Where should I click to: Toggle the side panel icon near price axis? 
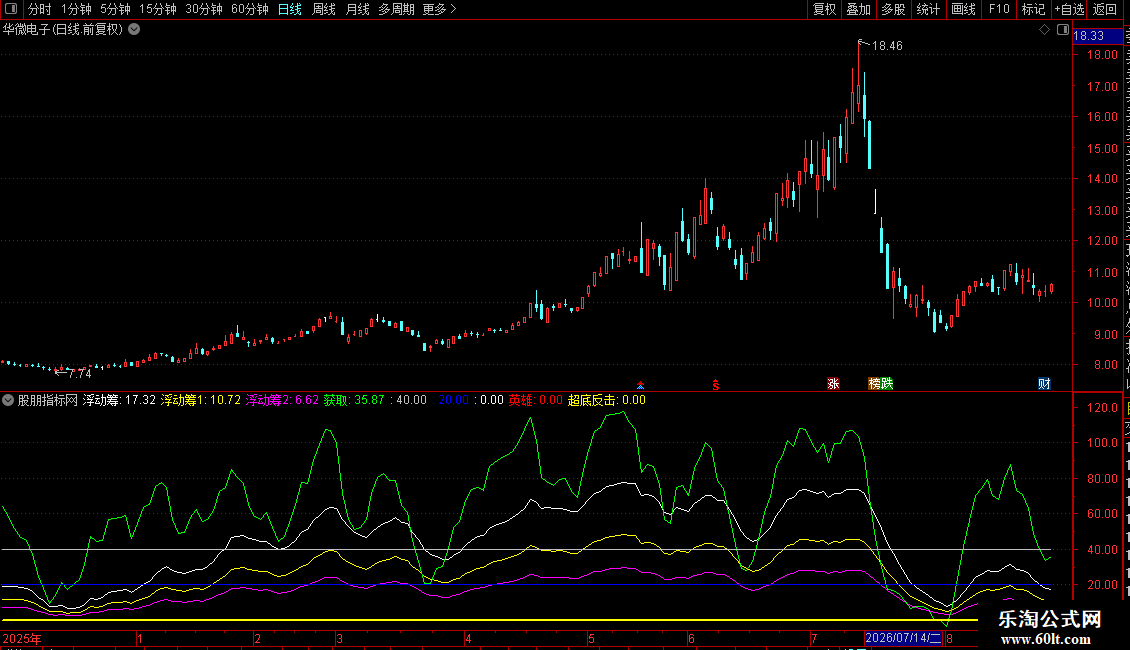tap(1063, 30)
